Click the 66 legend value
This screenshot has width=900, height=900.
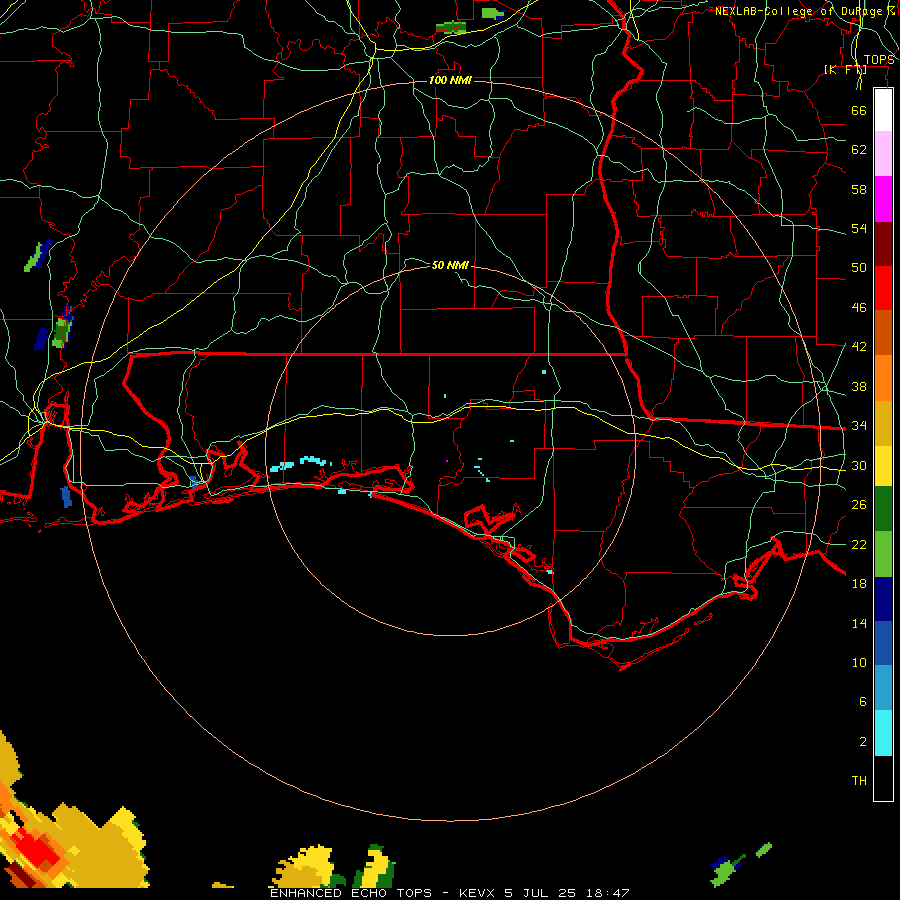pos(859,110)
